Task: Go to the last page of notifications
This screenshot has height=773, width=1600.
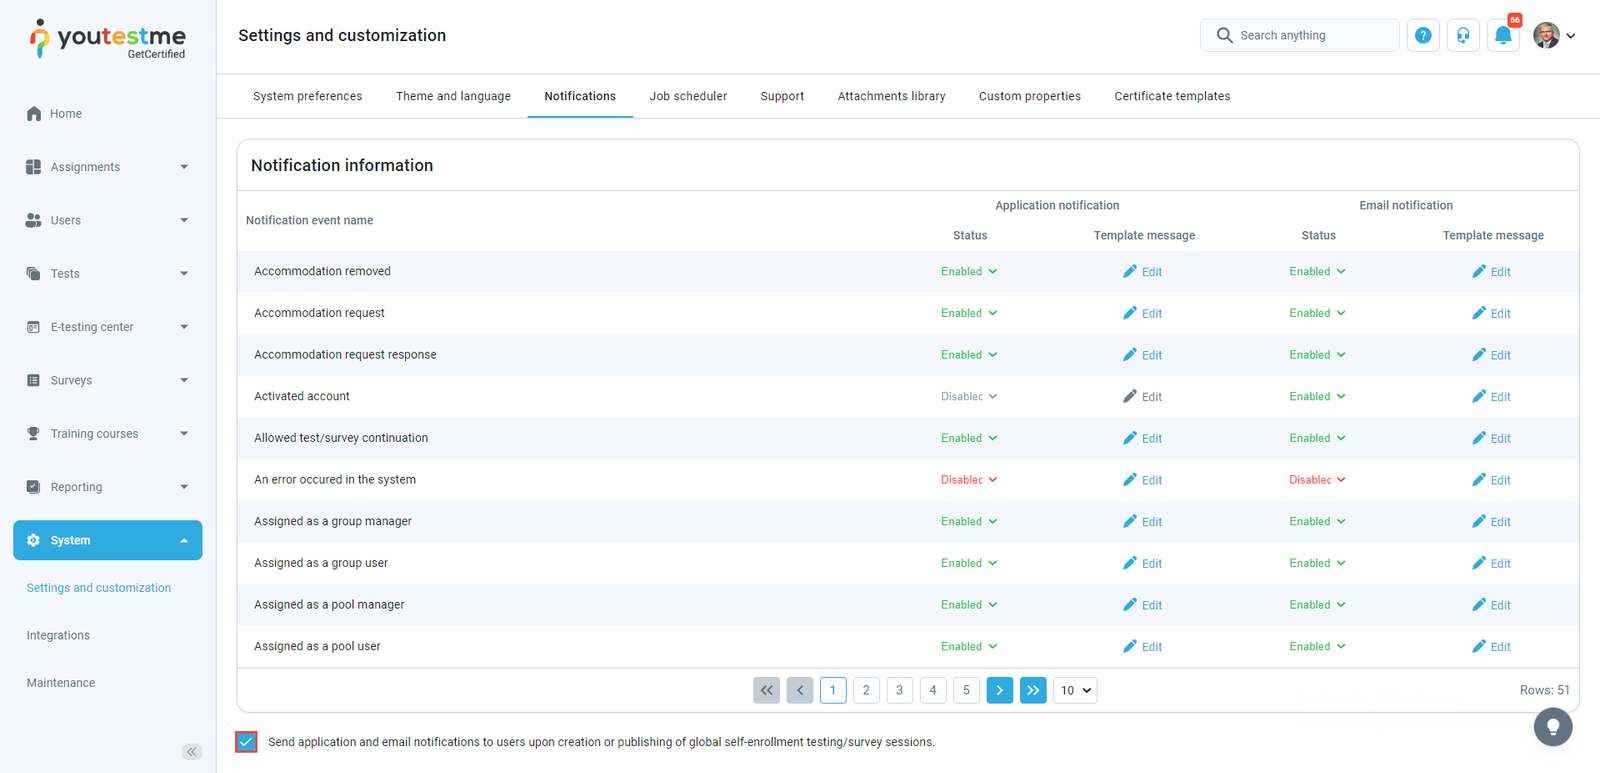Action: pyautogui.click(x=1033, y=690)
